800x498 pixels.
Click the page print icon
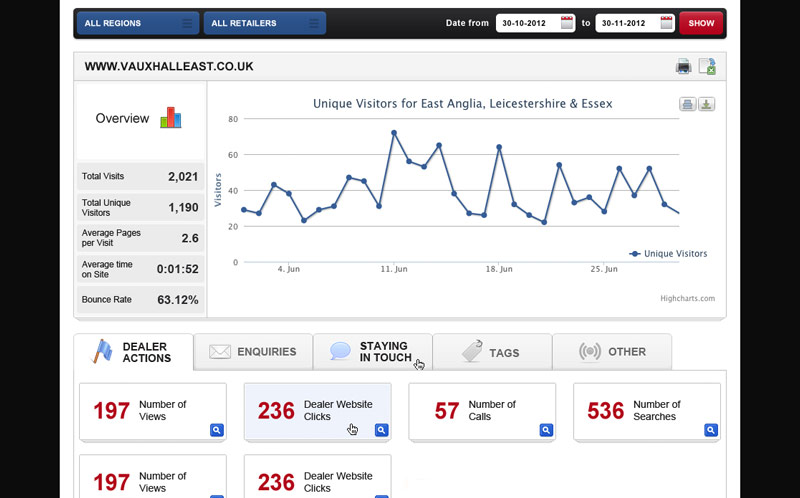pos(683,67)
